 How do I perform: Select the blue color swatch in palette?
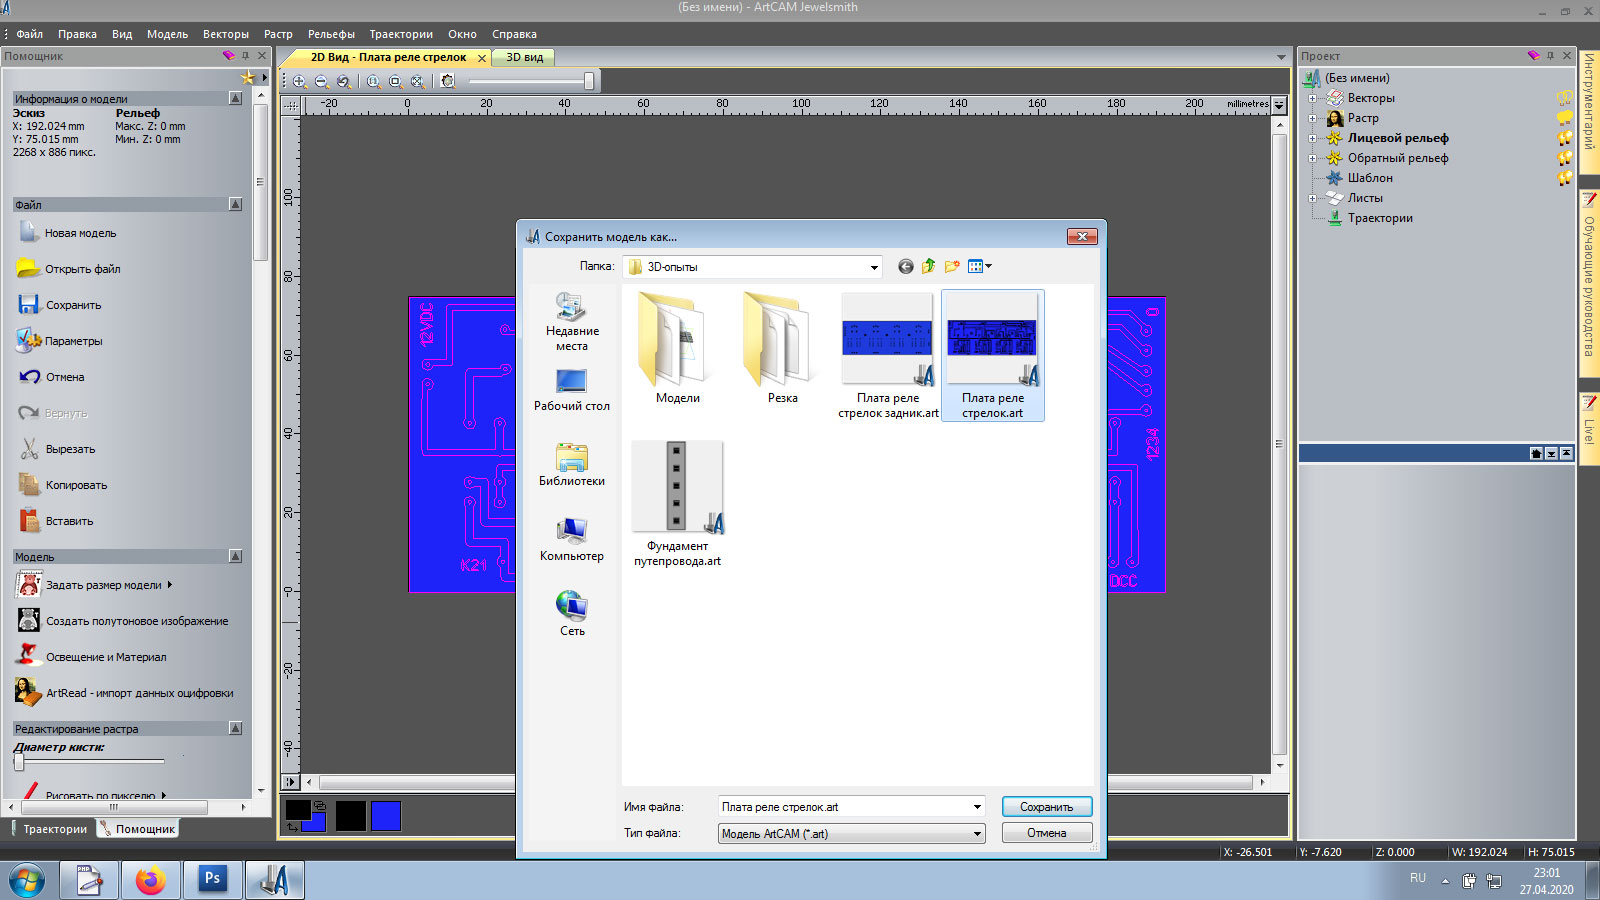(386, 816)
